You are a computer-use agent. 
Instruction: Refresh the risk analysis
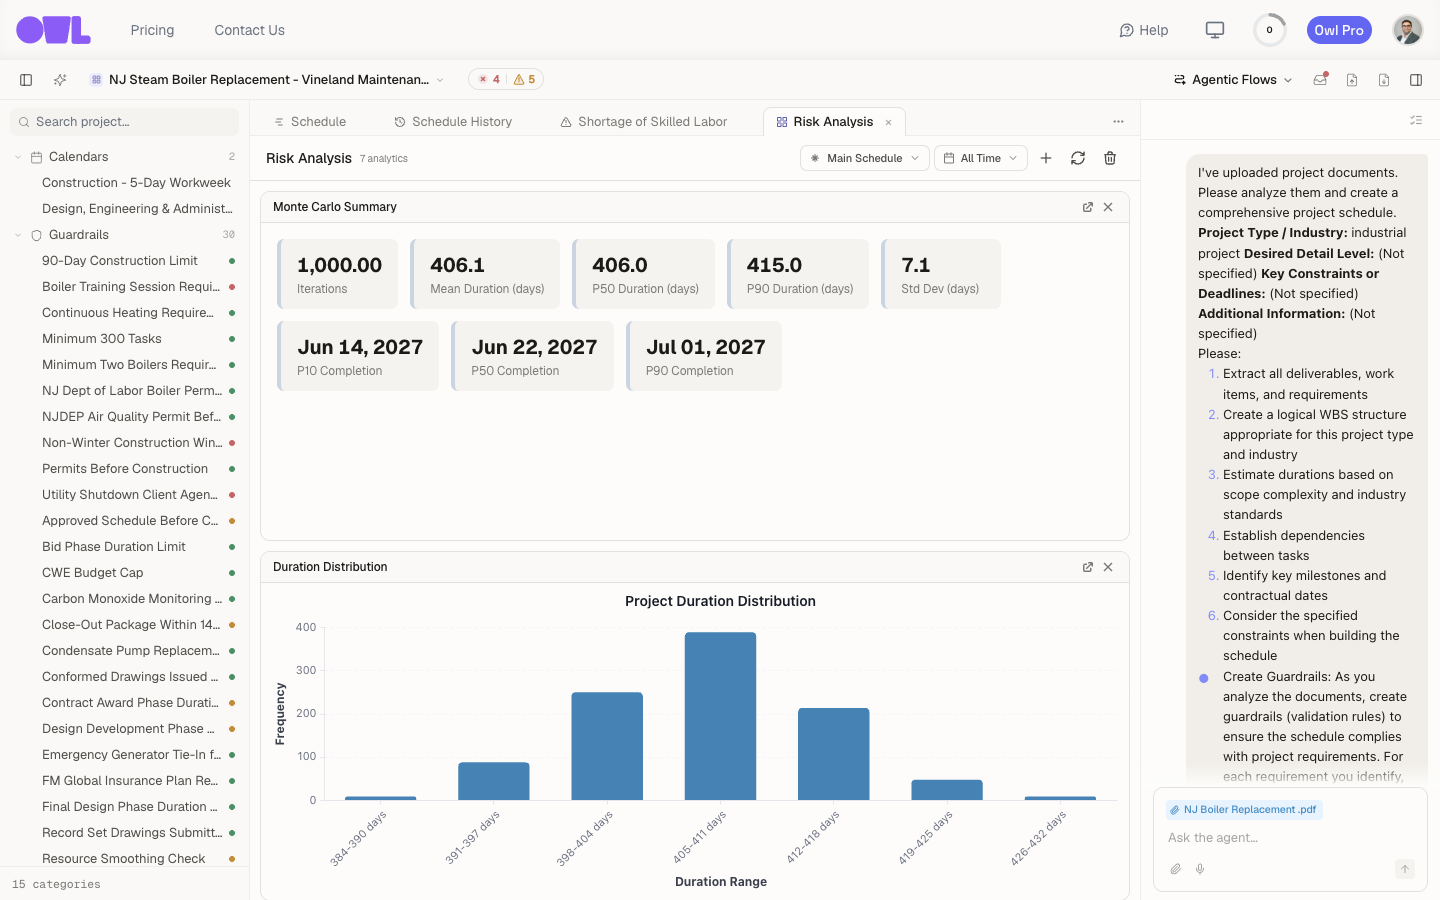pos(1078,158)
